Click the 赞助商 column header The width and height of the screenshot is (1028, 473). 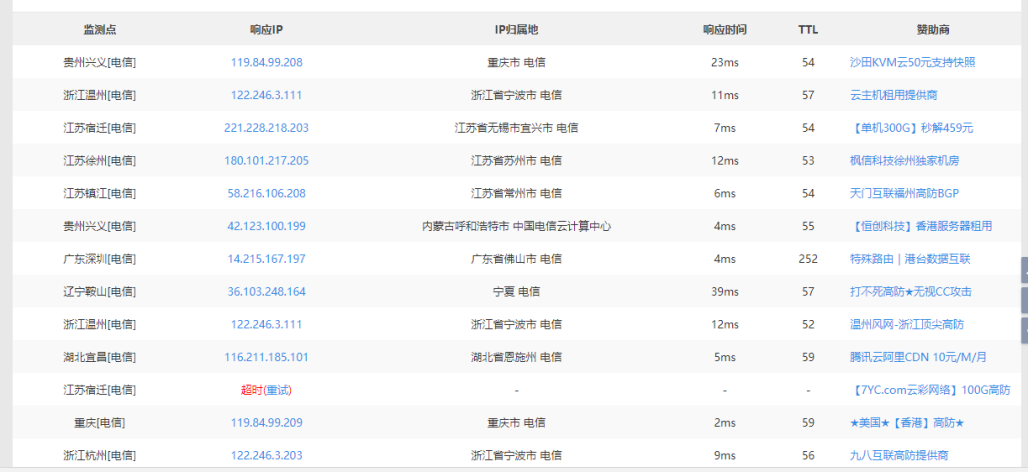tap(933, 30)
